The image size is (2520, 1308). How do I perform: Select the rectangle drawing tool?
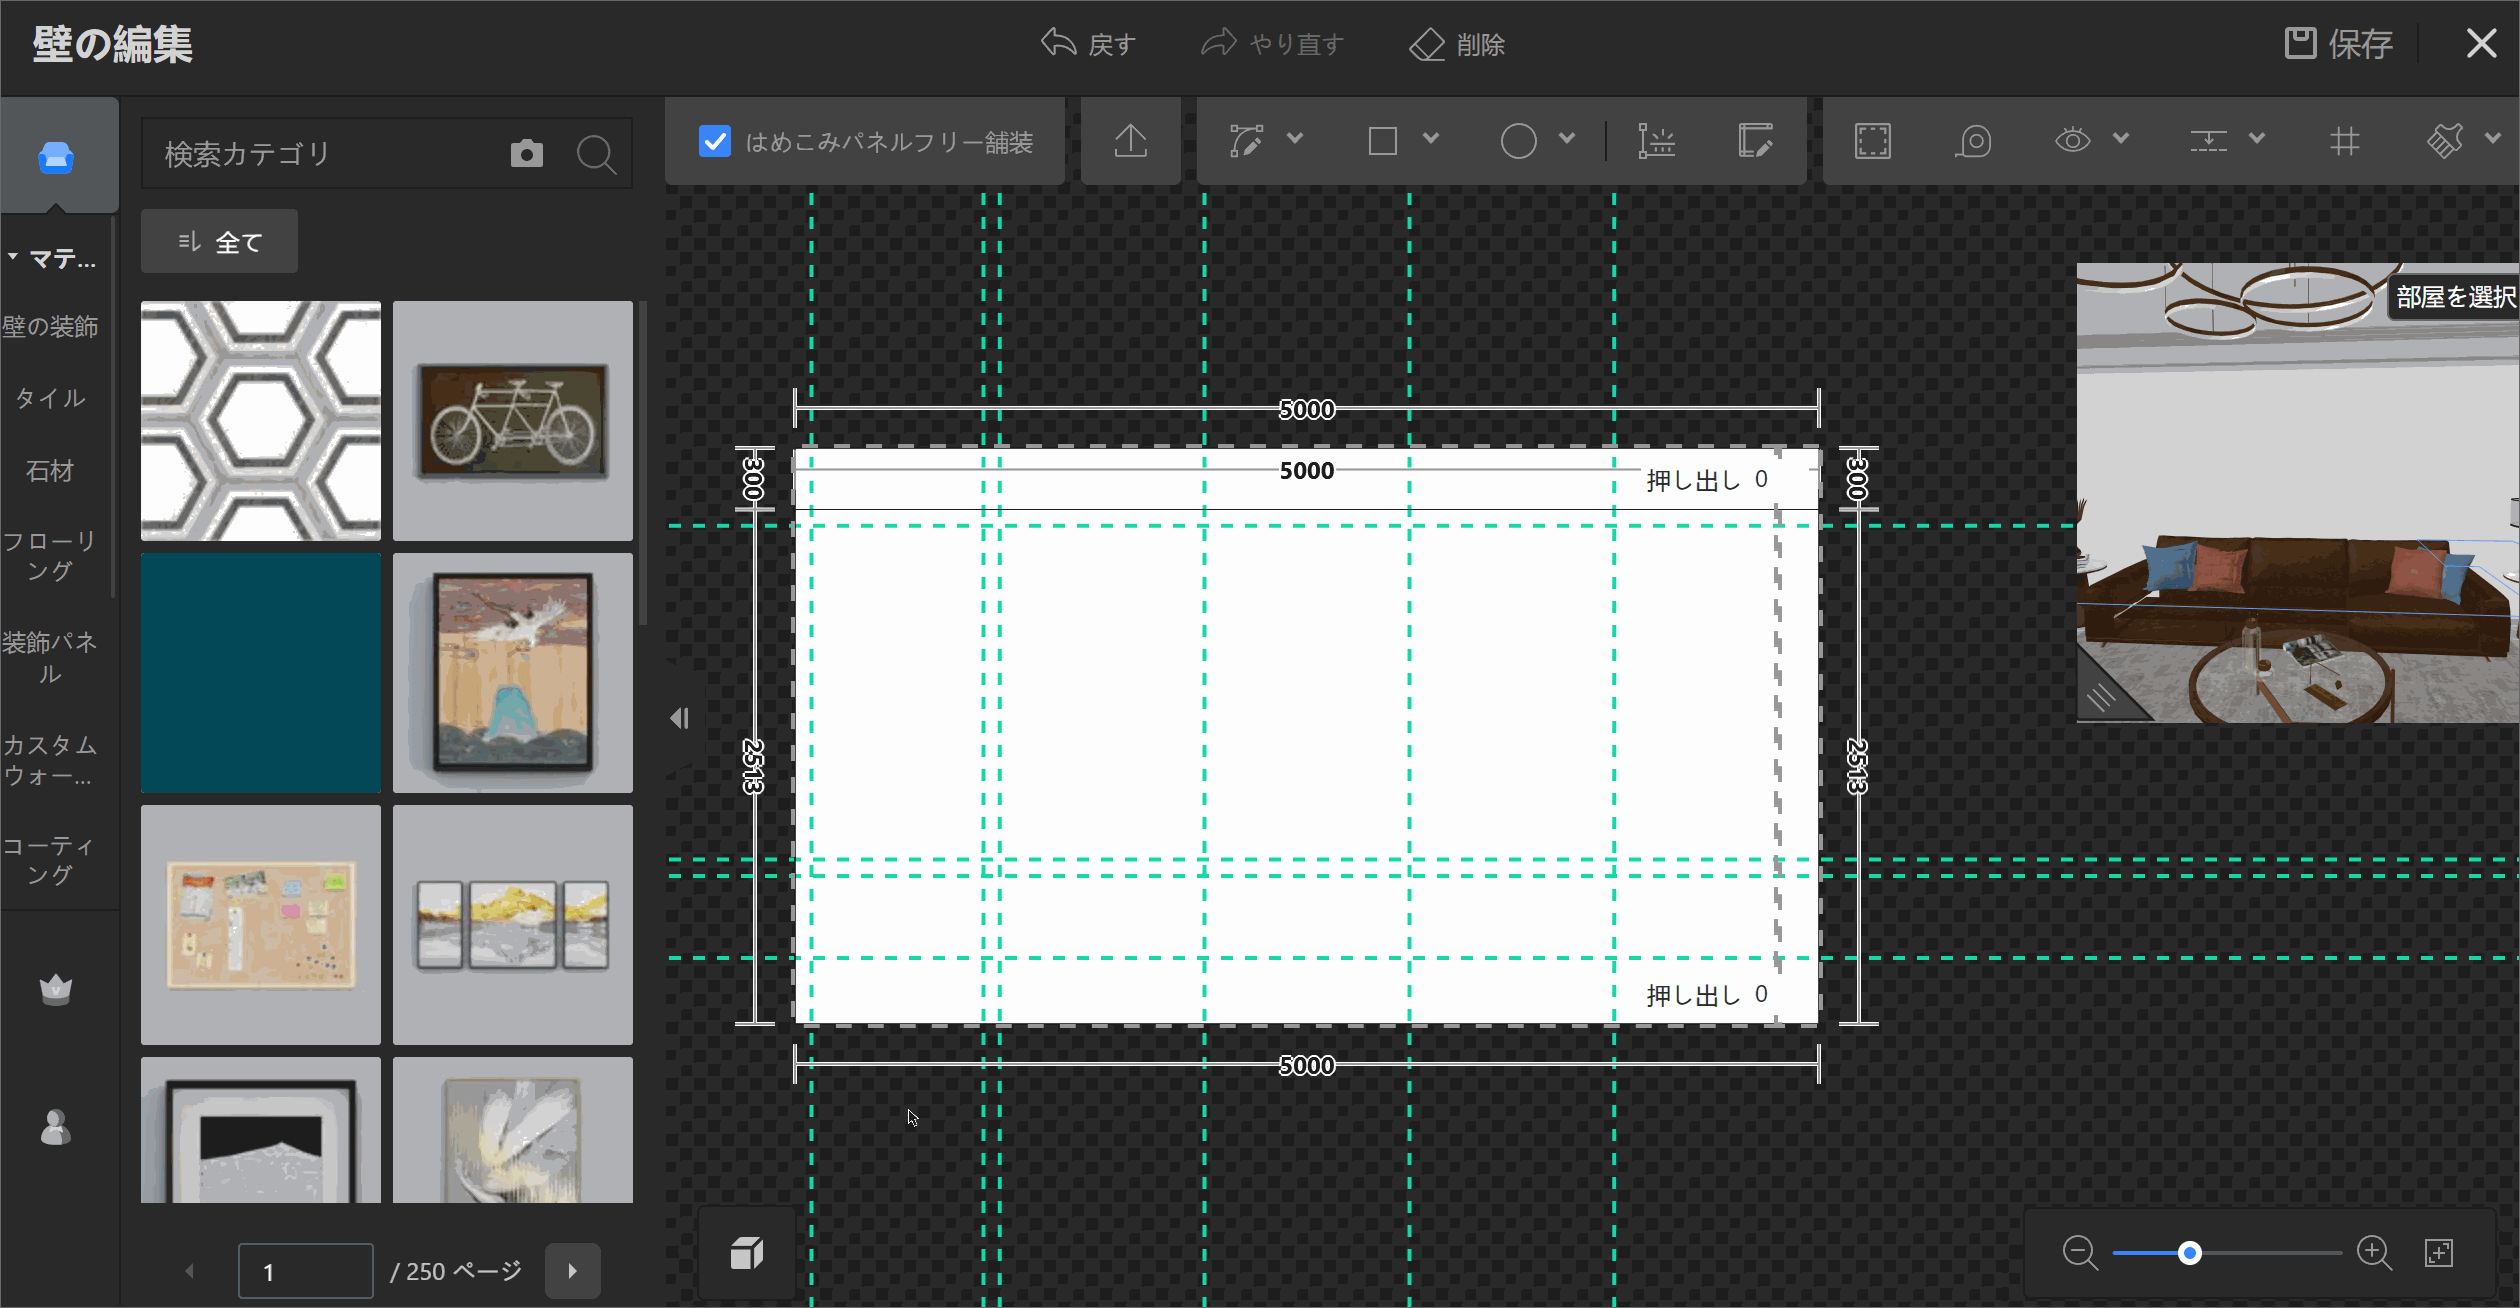(x=1383, y=141)
